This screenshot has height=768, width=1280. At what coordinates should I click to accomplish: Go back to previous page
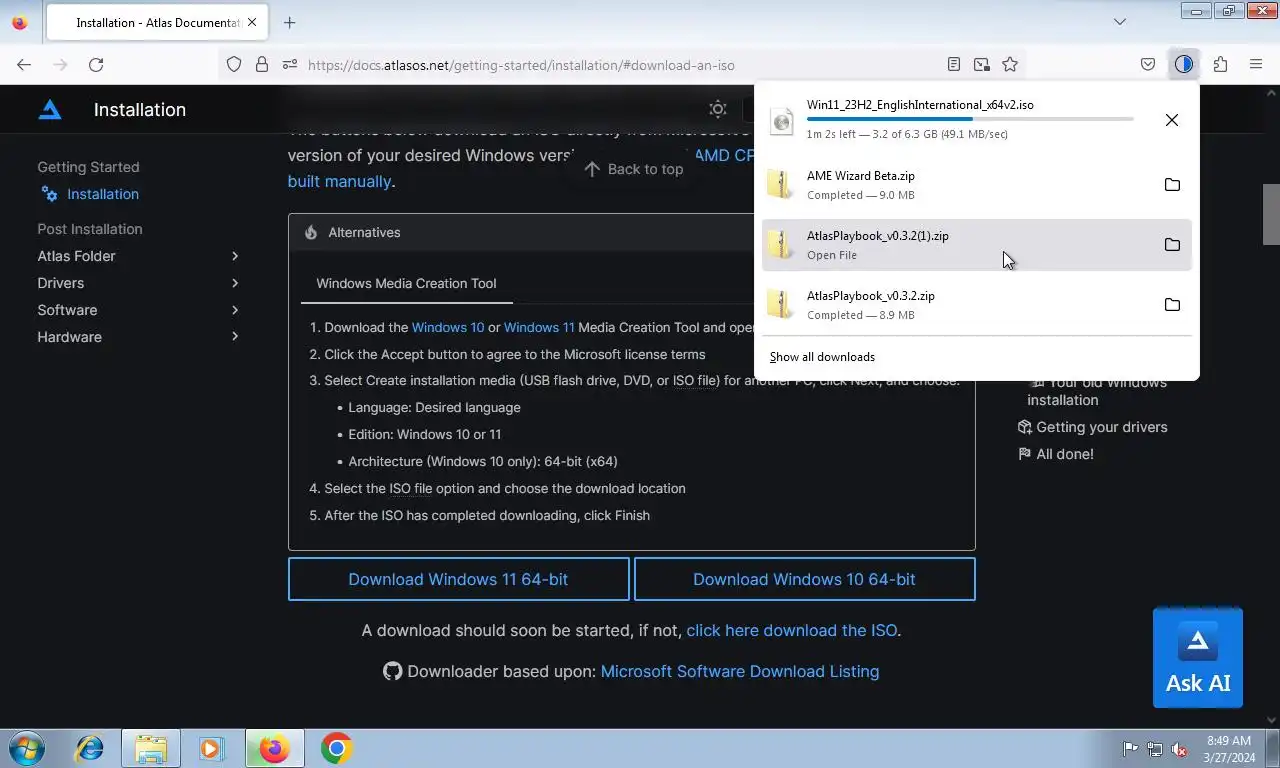coord(24,64)
